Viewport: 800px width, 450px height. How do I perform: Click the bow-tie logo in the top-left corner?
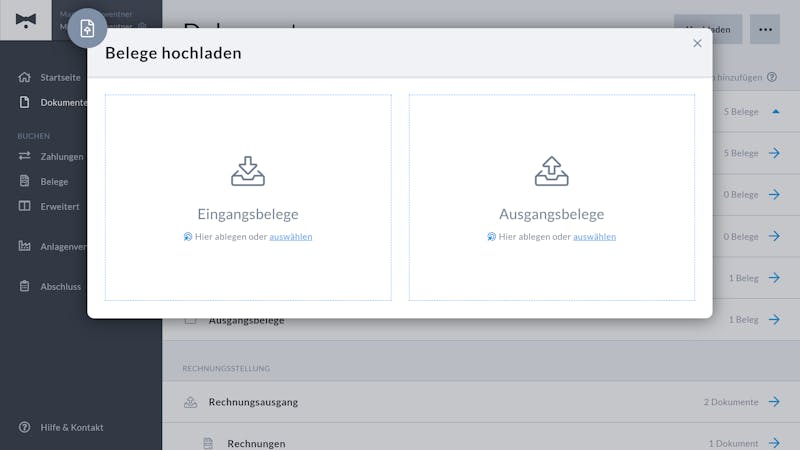(x=26, y=20)
